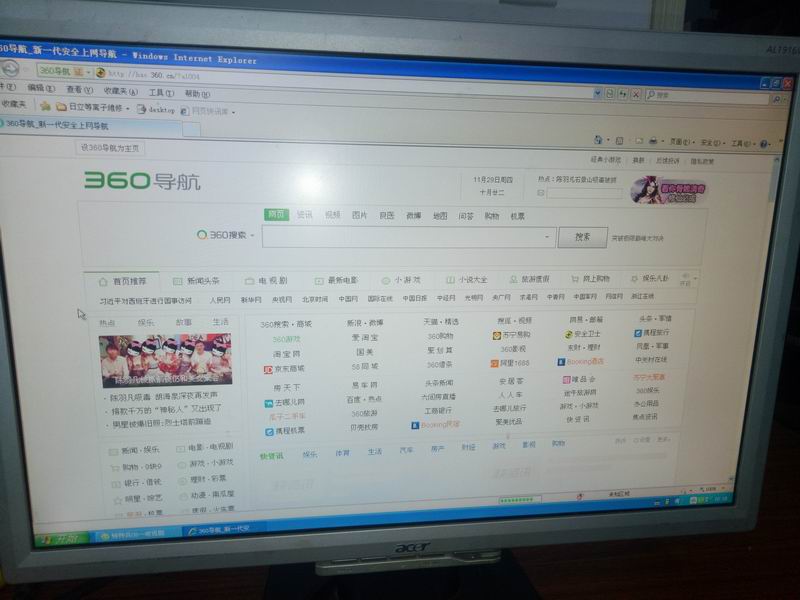Click the green zoom progress bar in status bar
The image size is (800, 600).
click(519, 500)
